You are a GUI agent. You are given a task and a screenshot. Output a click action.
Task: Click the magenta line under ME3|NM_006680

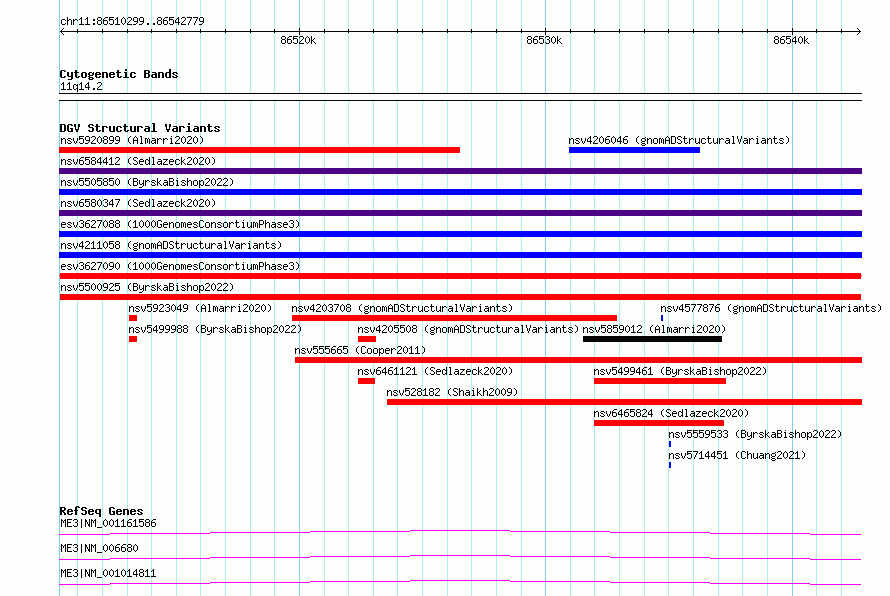click(460, 557)
